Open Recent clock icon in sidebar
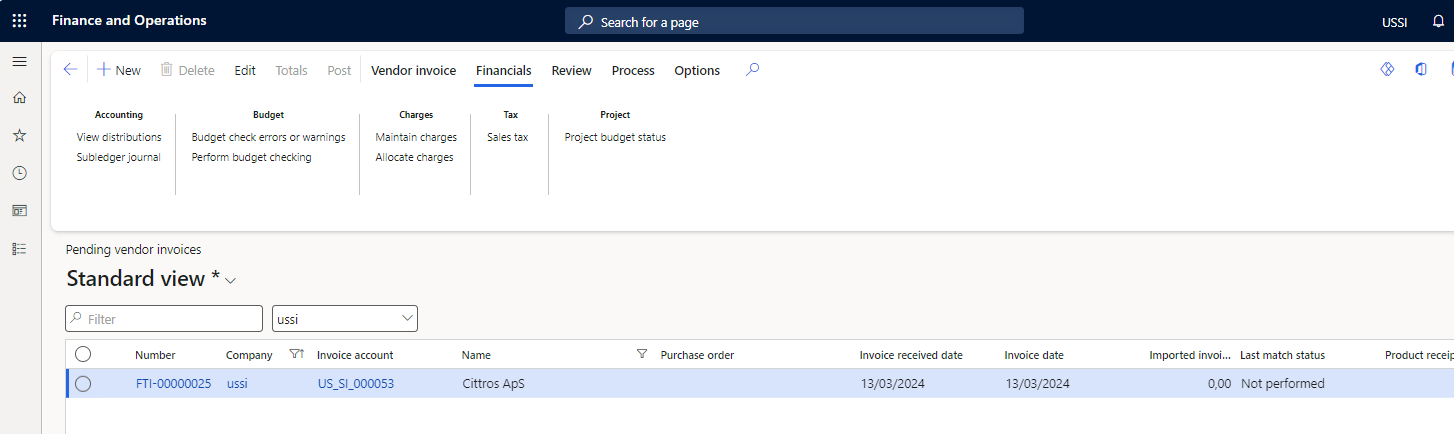This screenshot has height=434, width=1454. click(x=19, y=173)
